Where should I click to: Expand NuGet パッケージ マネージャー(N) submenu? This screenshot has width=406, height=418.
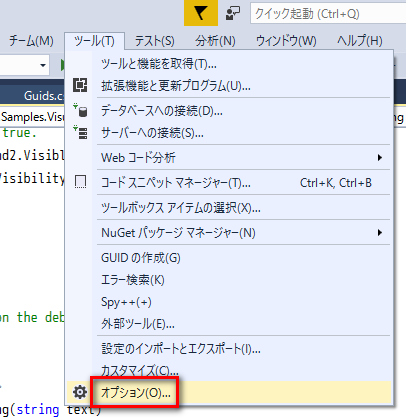click(x=228, y=232)
